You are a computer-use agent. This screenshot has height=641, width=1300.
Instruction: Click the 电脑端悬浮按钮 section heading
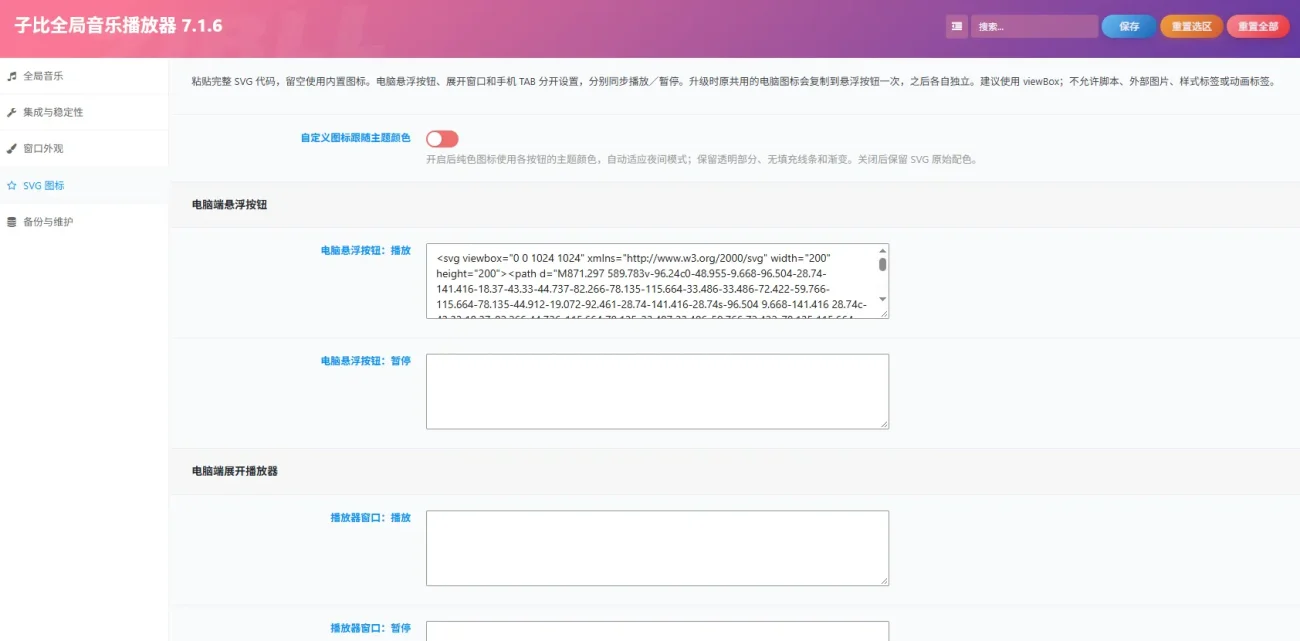pos(230,204)
